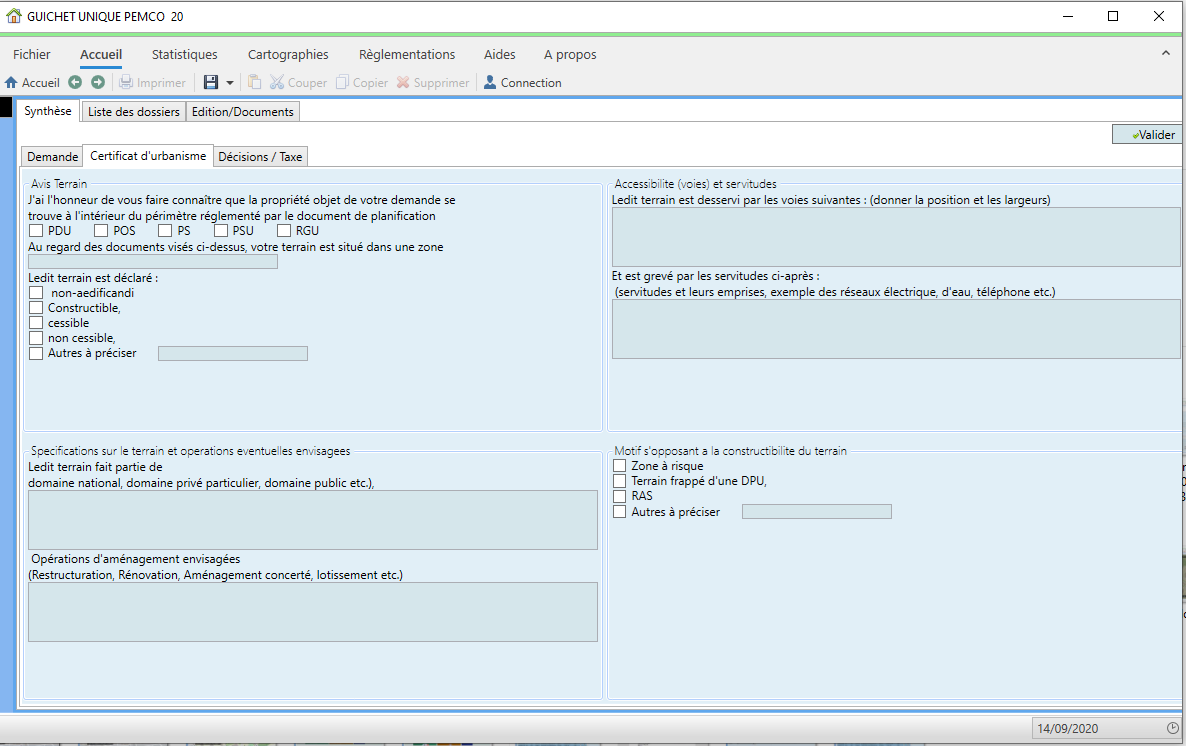
Task: Click the save floppy disk icon
Action: [211, 82]
